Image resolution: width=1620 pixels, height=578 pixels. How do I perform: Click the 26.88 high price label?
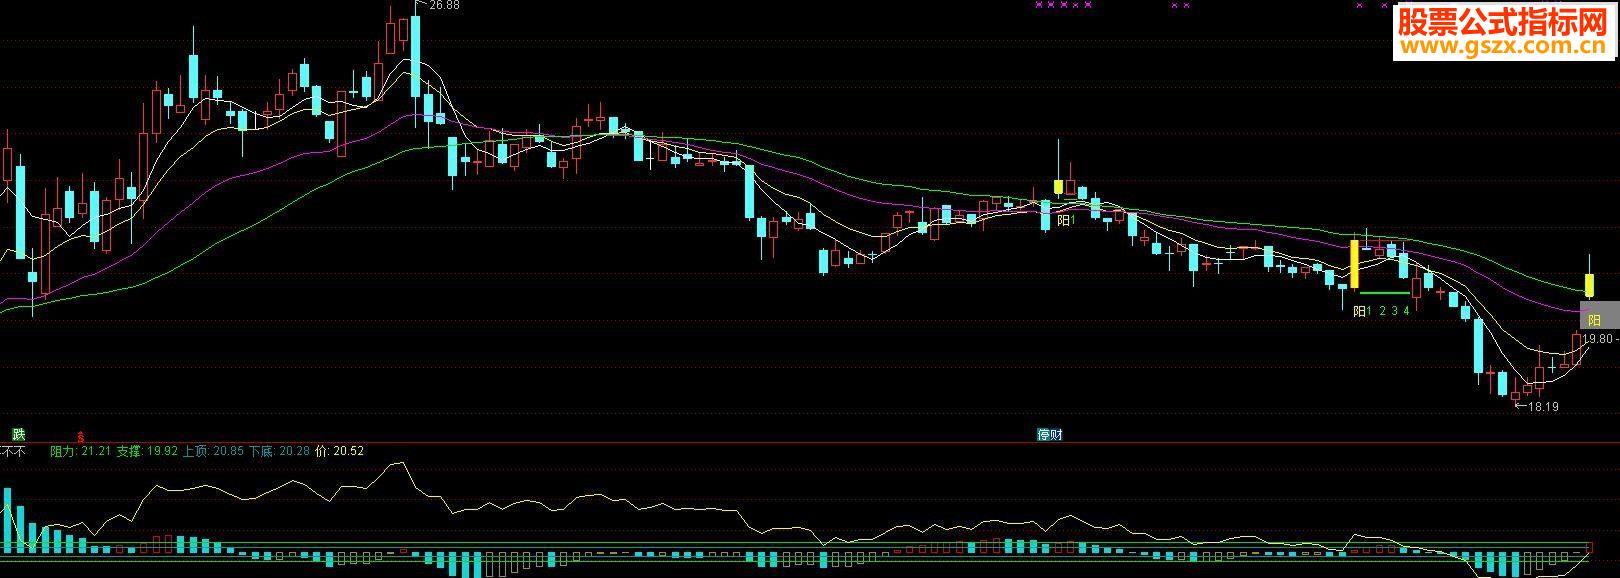(444, 5)
